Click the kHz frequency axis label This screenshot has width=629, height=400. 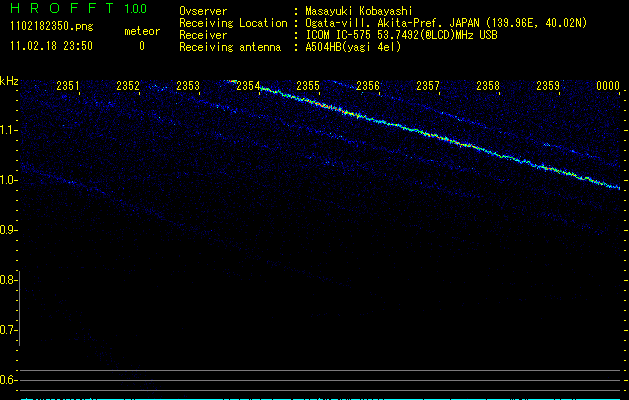click(9, 81)
